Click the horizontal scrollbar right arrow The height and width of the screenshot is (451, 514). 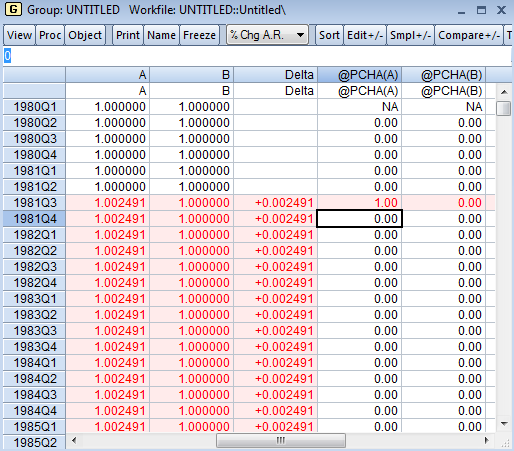point(487,441)
